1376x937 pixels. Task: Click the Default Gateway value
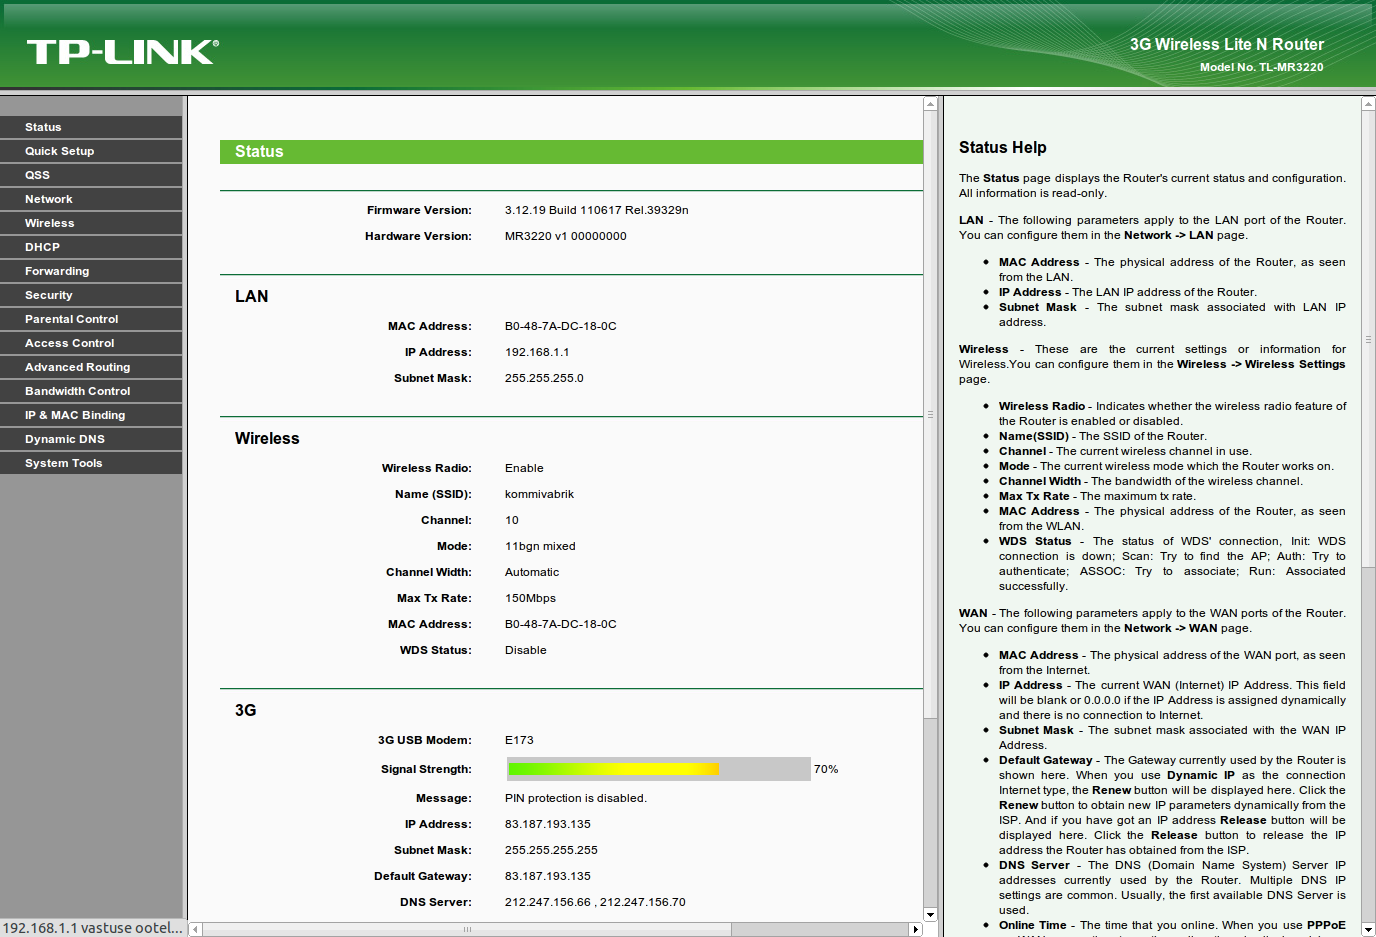[x=548, y=876]
